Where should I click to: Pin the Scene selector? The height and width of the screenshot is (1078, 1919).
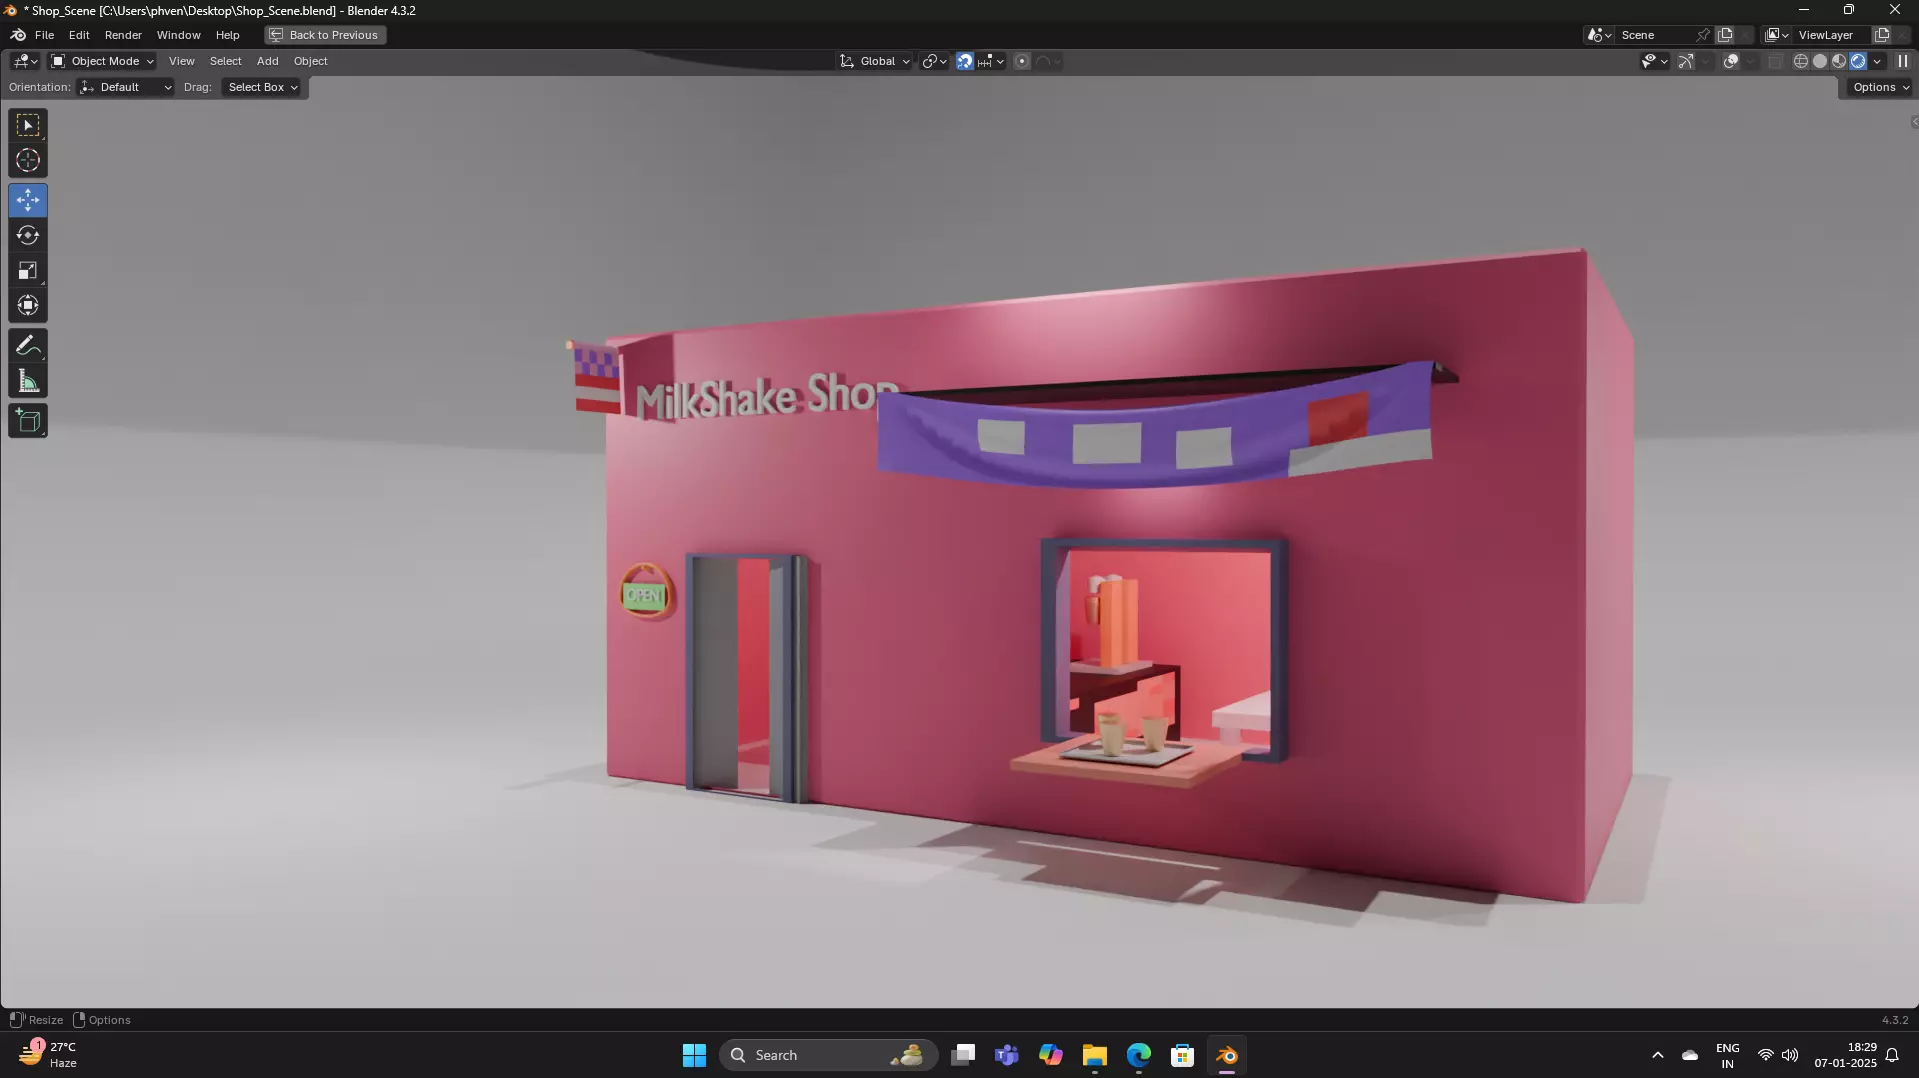click(x=1703, y=35)
